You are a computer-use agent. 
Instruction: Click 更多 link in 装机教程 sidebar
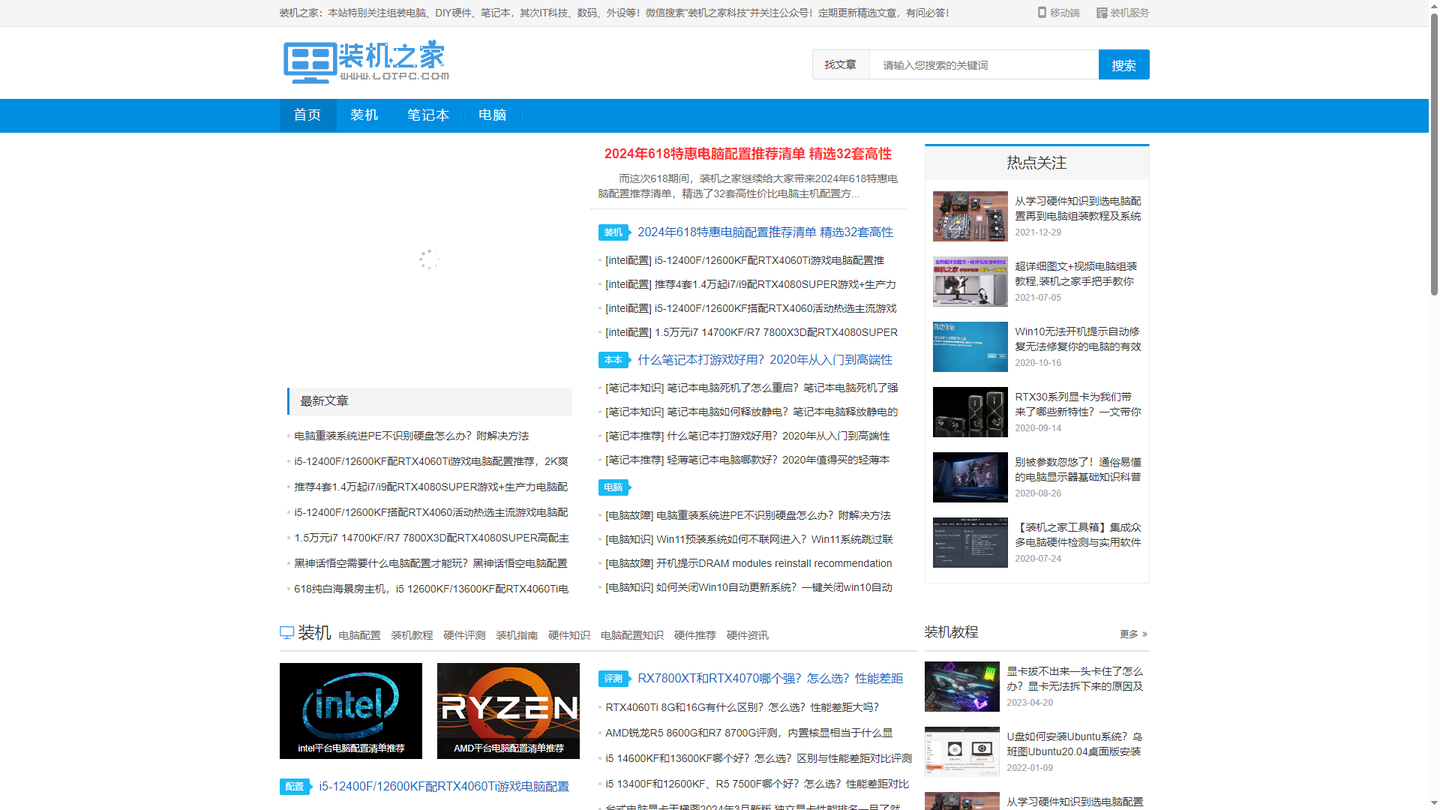point(1133,634)
